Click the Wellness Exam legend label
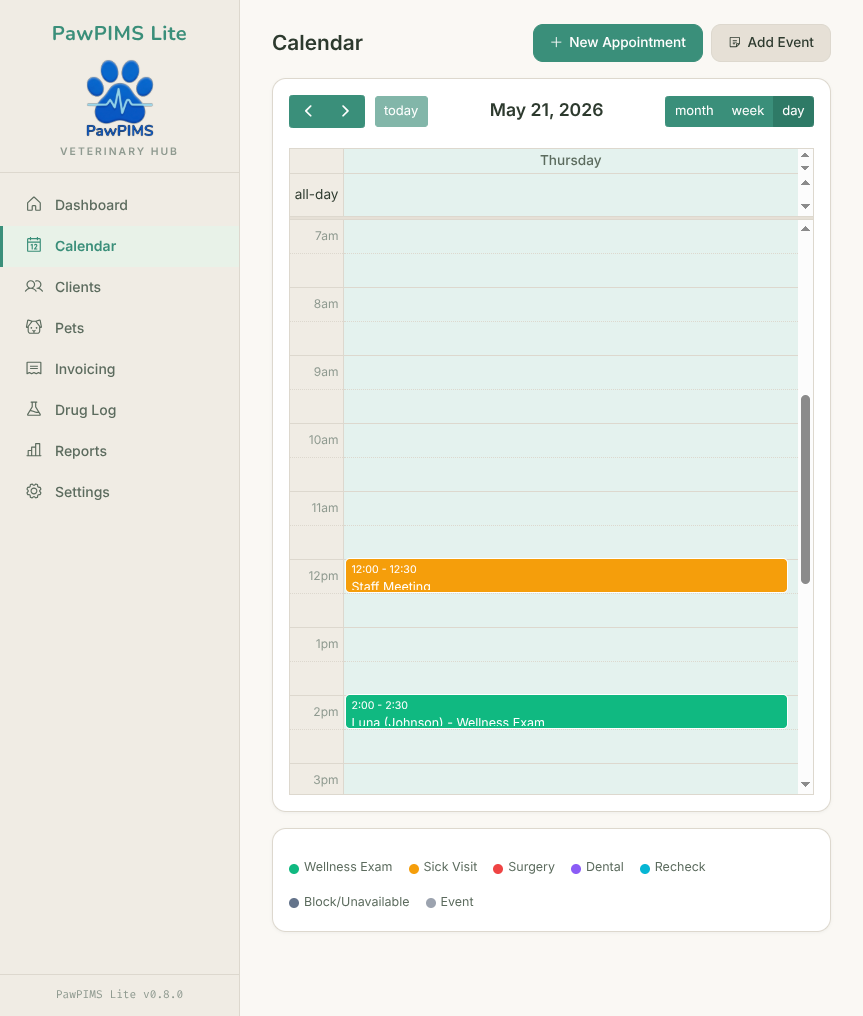 (348, 867)
